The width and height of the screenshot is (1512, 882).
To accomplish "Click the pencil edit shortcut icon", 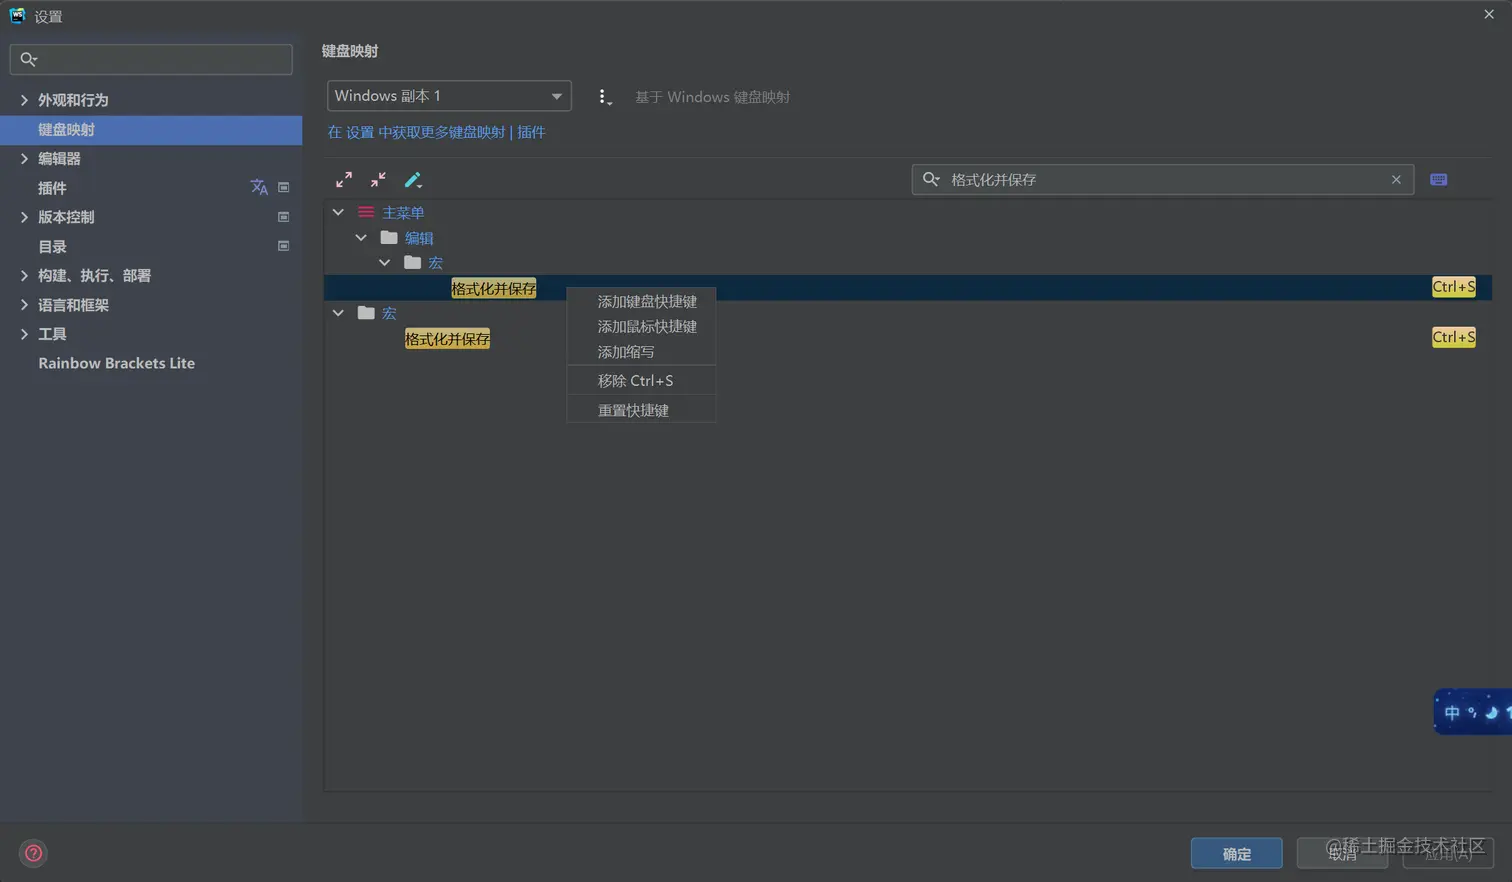I will [413, 180].
